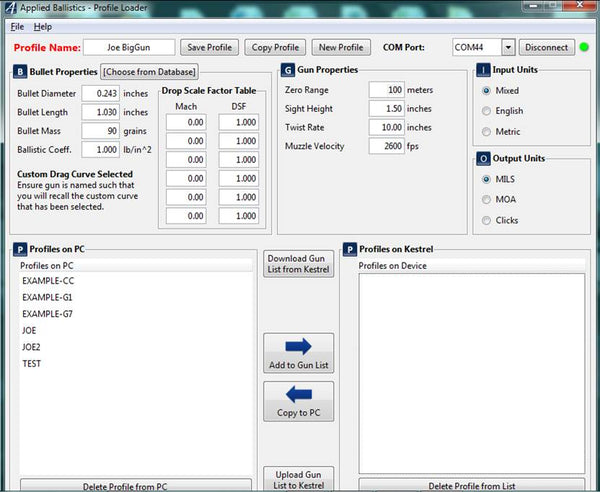Select EXAMPLE-G7 in Profiles on PC list
The width and height of the screenshot is (600, 492).
pos(47,314)
